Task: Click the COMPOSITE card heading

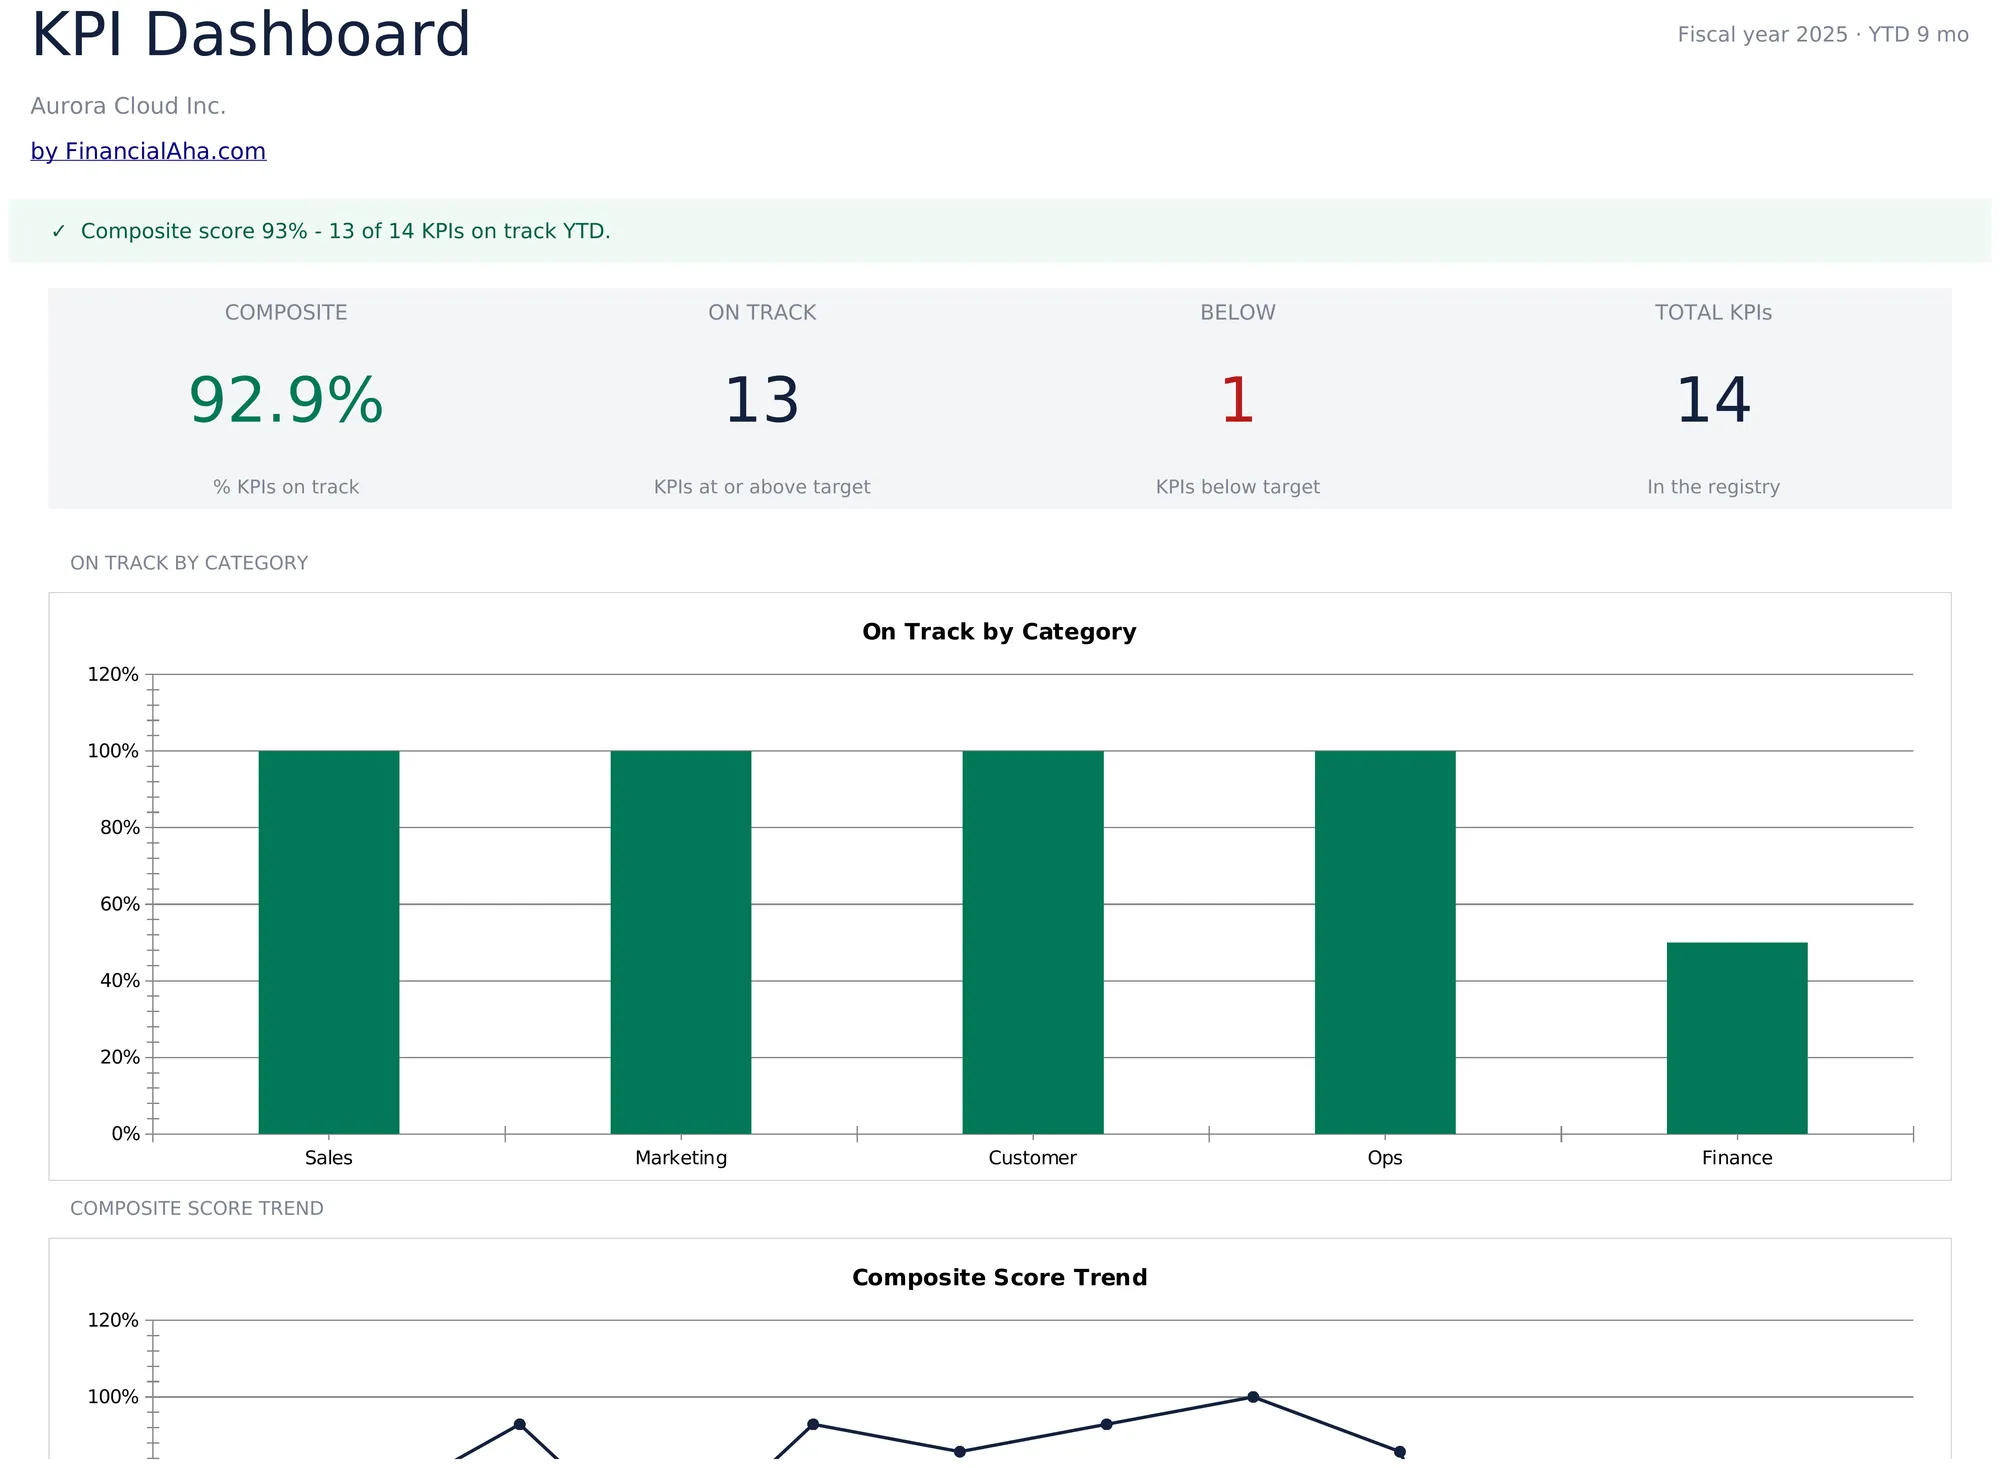Action: pyautogui.click(x=286, y=312)
